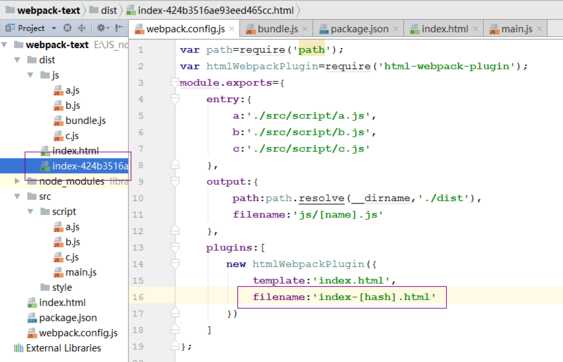The height and width of the screenshot is (362, 563).
Task: Switch to the index.html editor tab
Action: (445, 29)
